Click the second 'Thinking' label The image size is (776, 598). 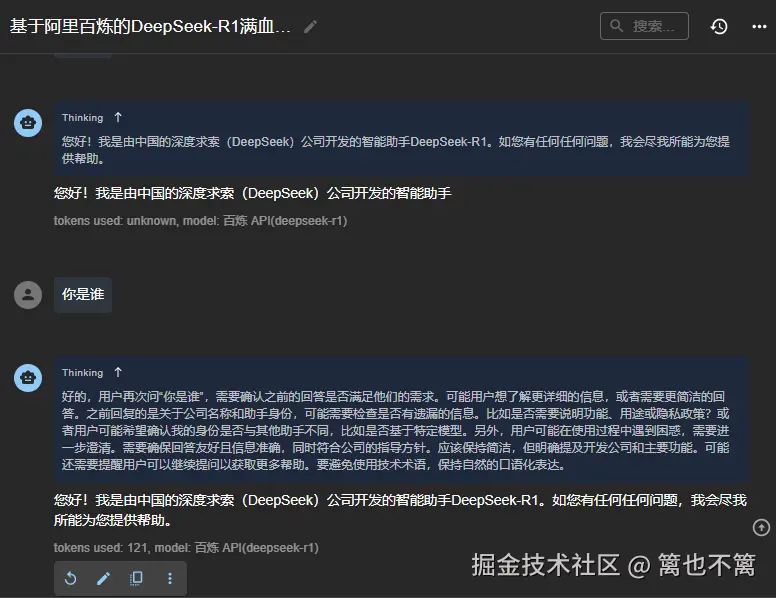coord(83,373)
